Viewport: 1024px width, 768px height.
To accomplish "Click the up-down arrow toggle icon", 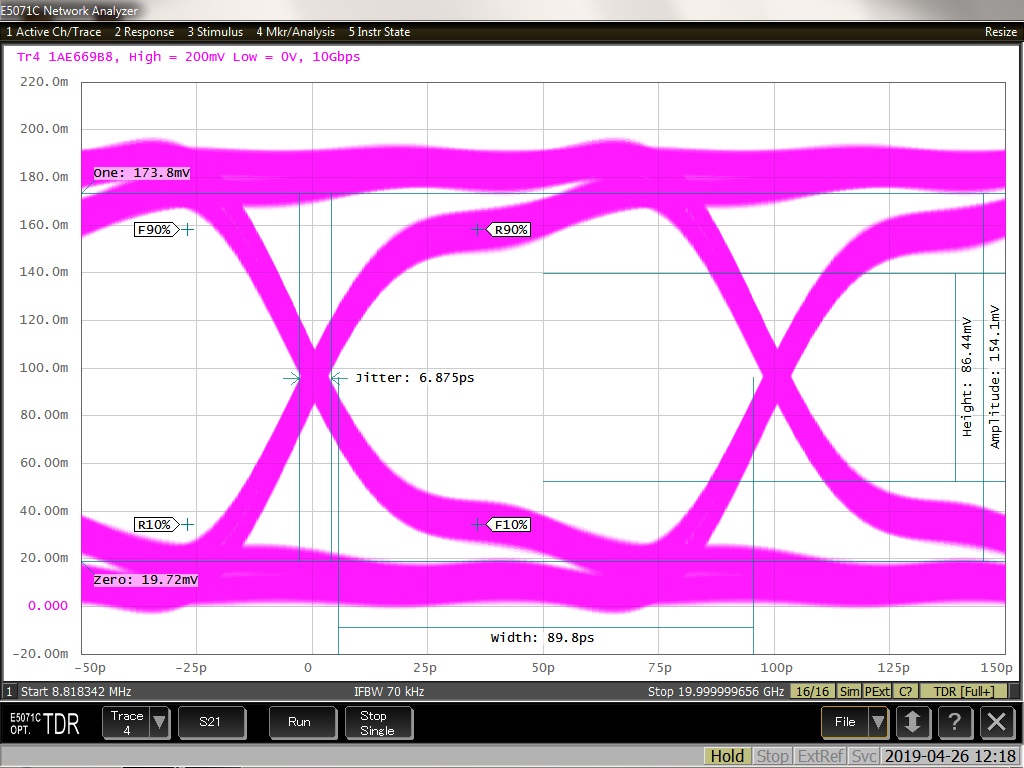I will coord(913,722).
